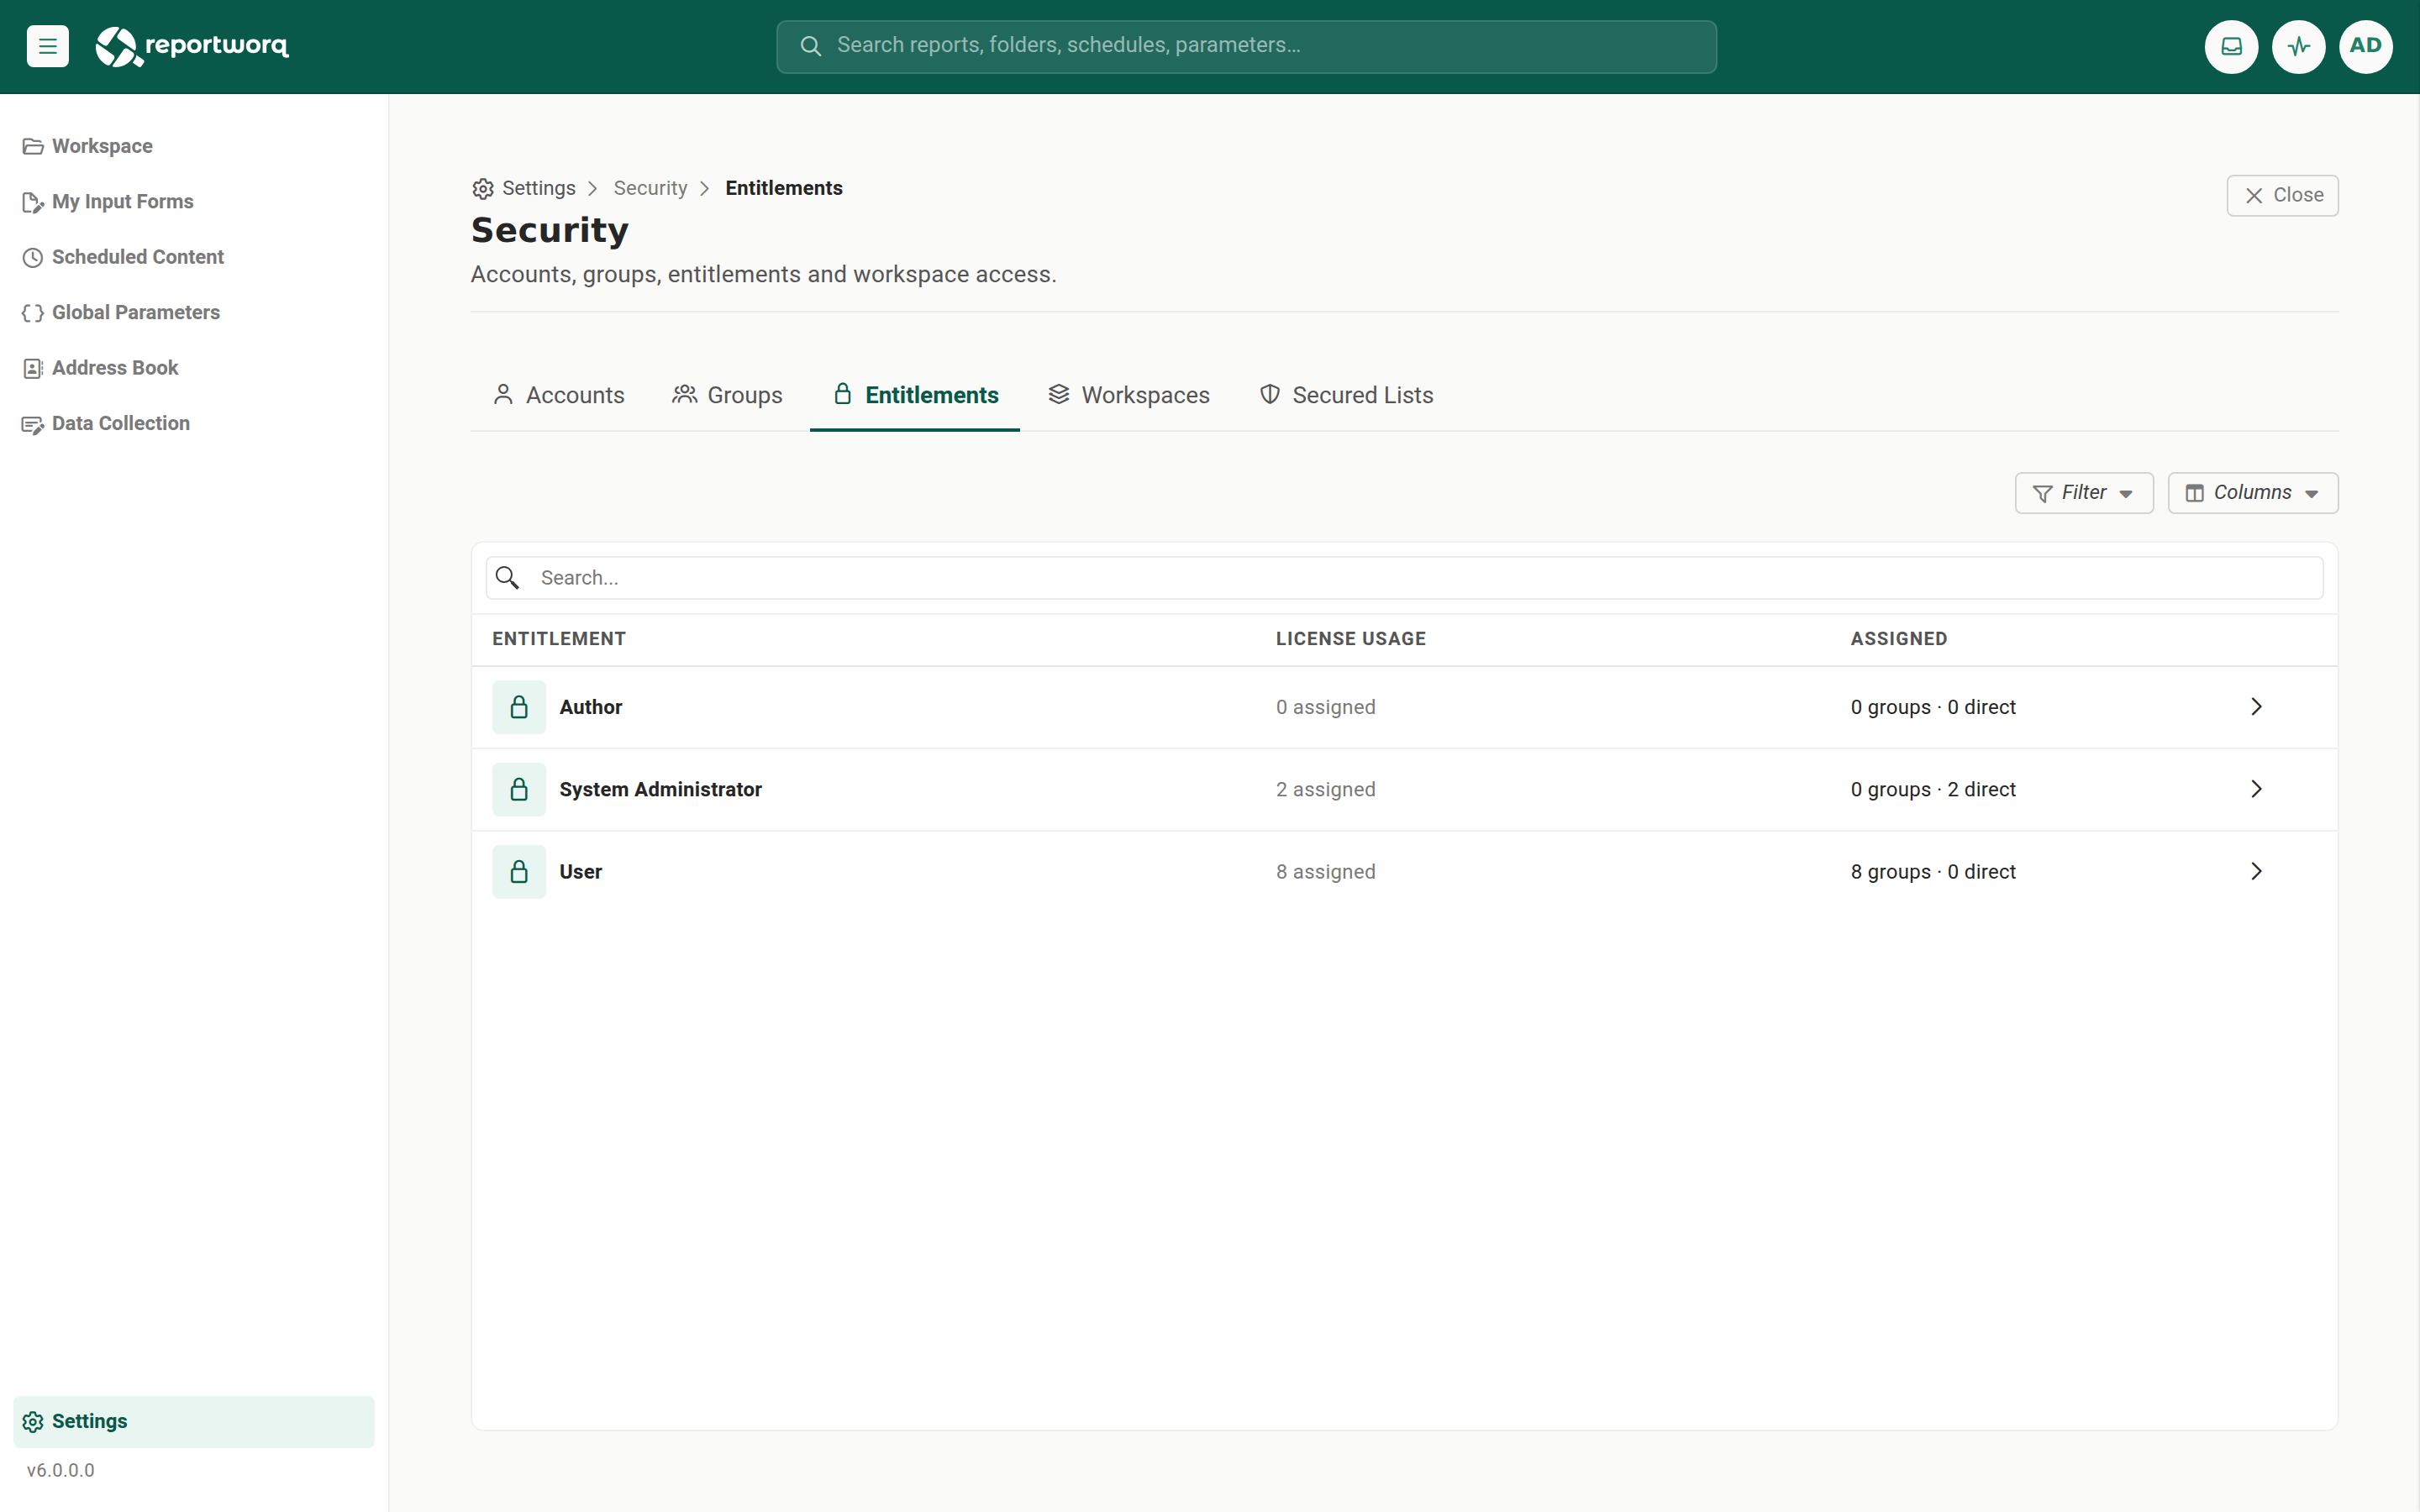Click the My Input Forms icon
This screenshot has width=2420, height=1512.
pos(33,202)
